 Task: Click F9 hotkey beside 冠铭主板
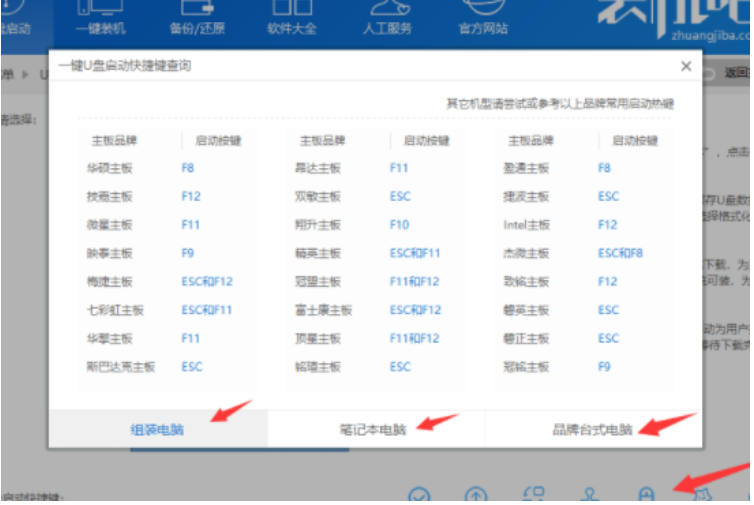click(x=604, y=367)
